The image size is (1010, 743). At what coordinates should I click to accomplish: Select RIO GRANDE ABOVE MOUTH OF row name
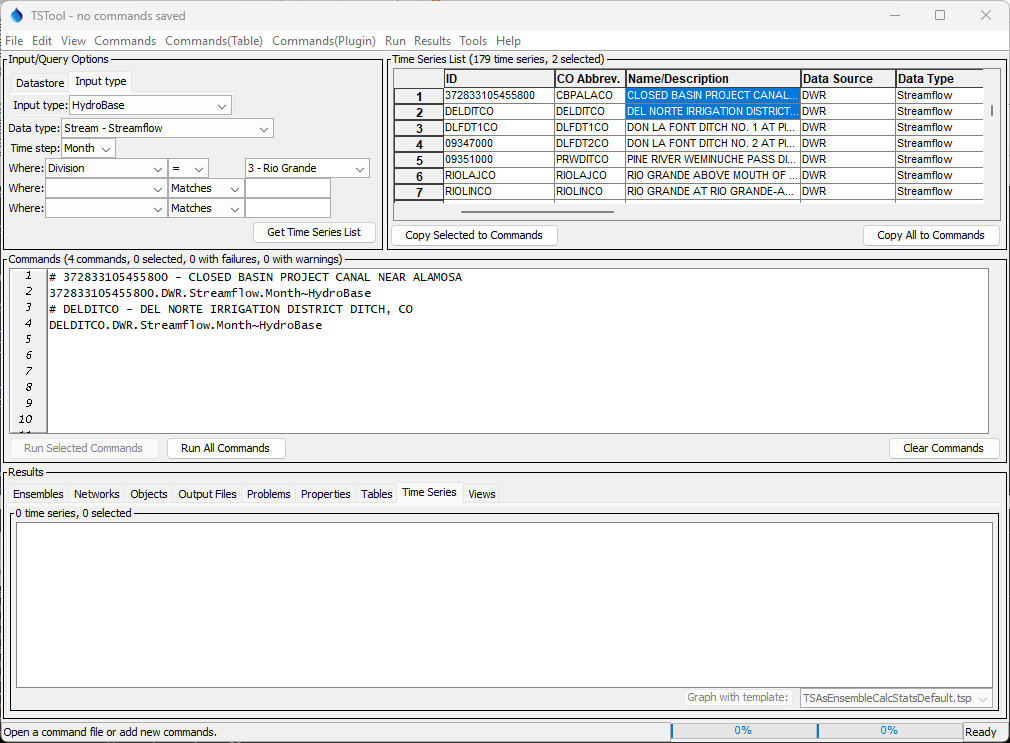coord(713,175)
